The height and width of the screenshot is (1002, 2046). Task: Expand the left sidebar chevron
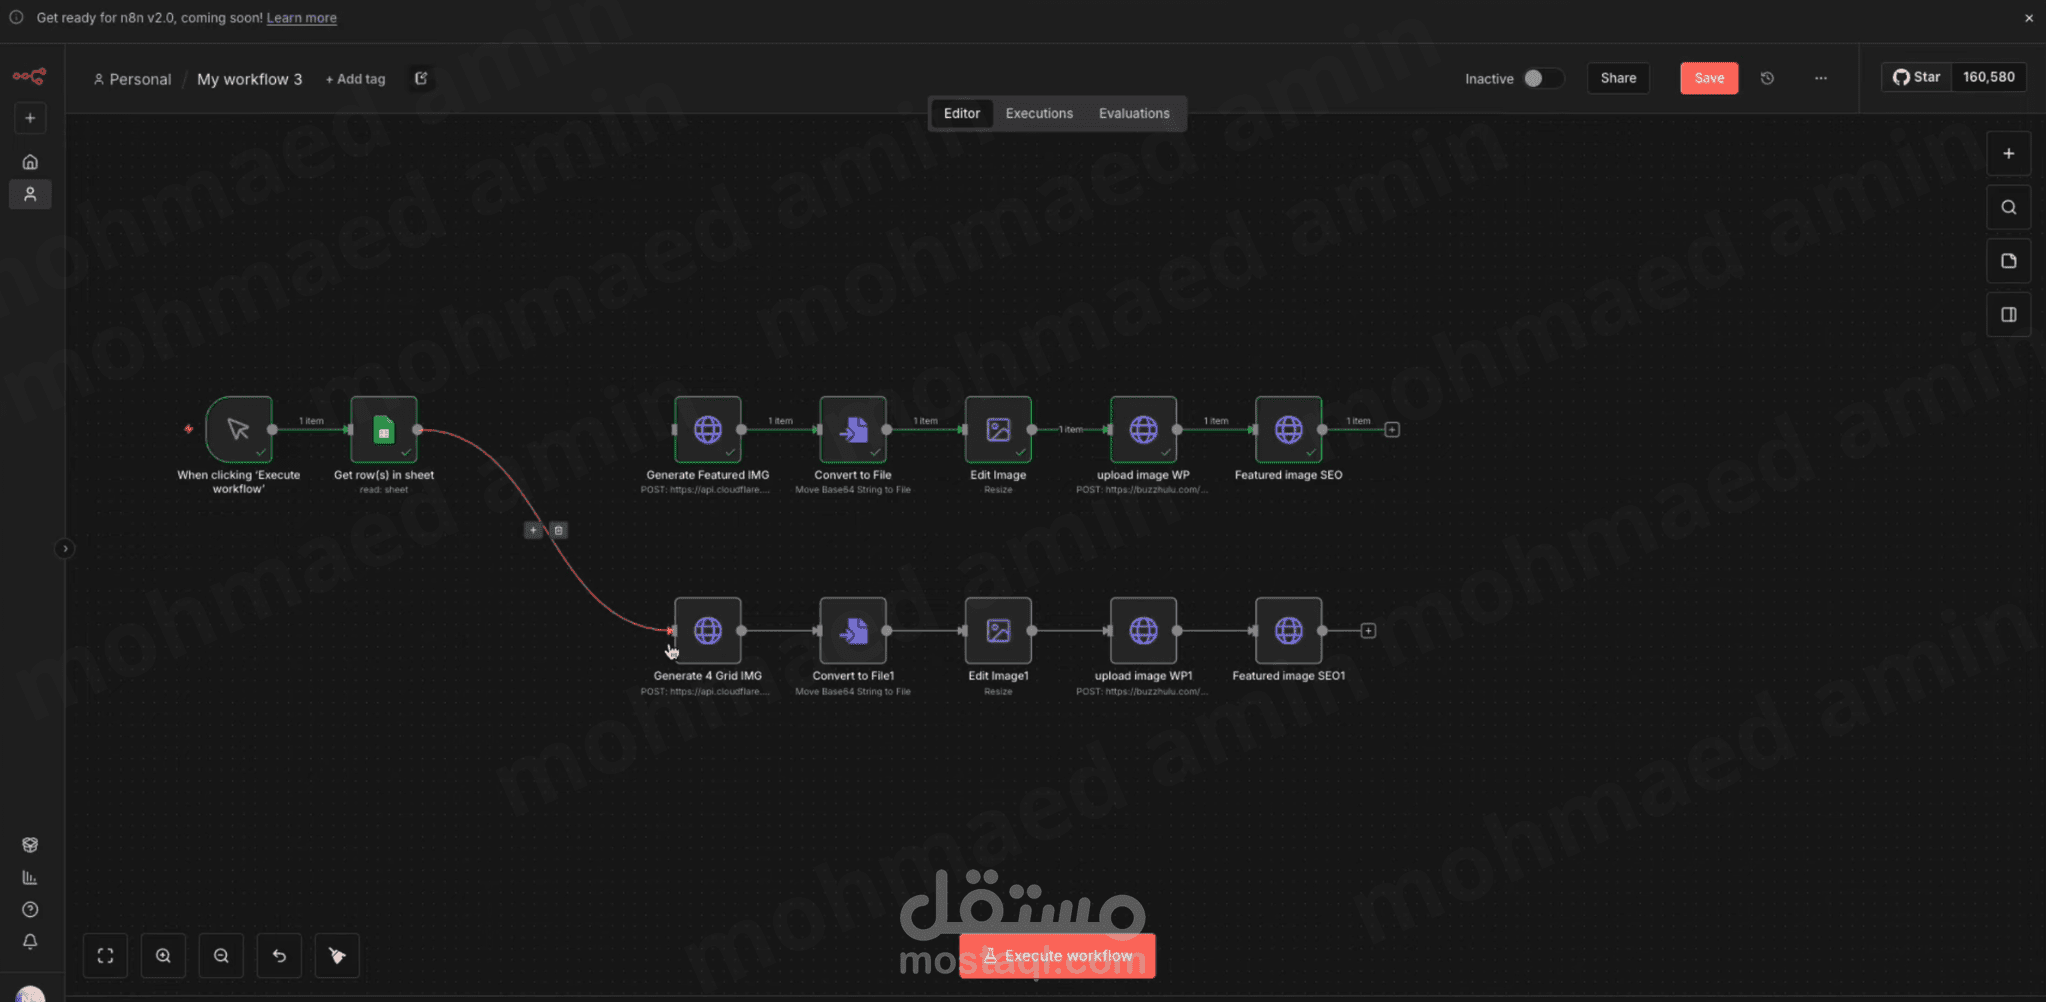point(64,548)
